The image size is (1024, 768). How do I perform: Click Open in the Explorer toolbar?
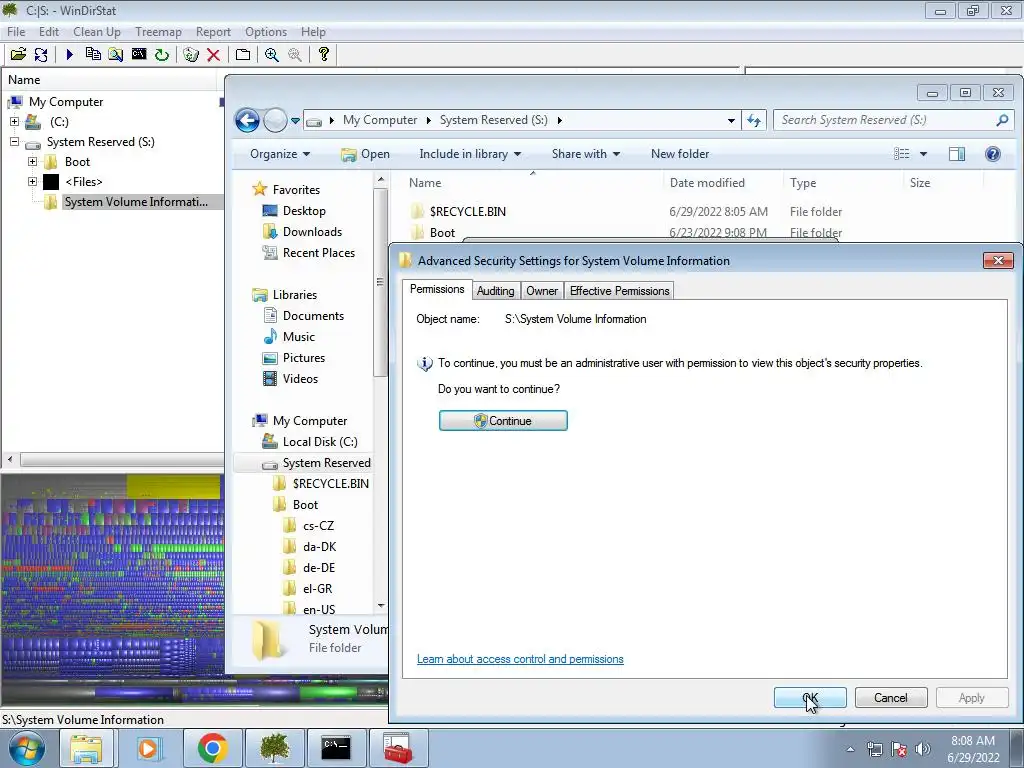(365, 154)
